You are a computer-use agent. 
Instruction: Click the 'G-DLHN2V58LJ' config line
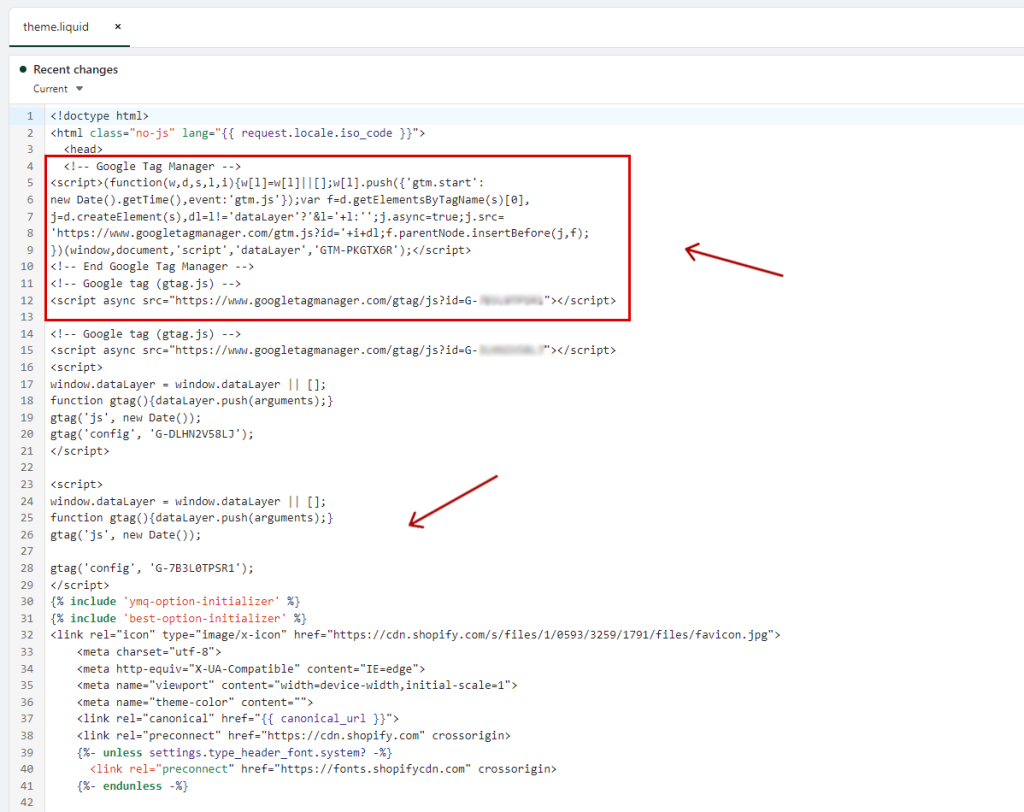point(152,434)
